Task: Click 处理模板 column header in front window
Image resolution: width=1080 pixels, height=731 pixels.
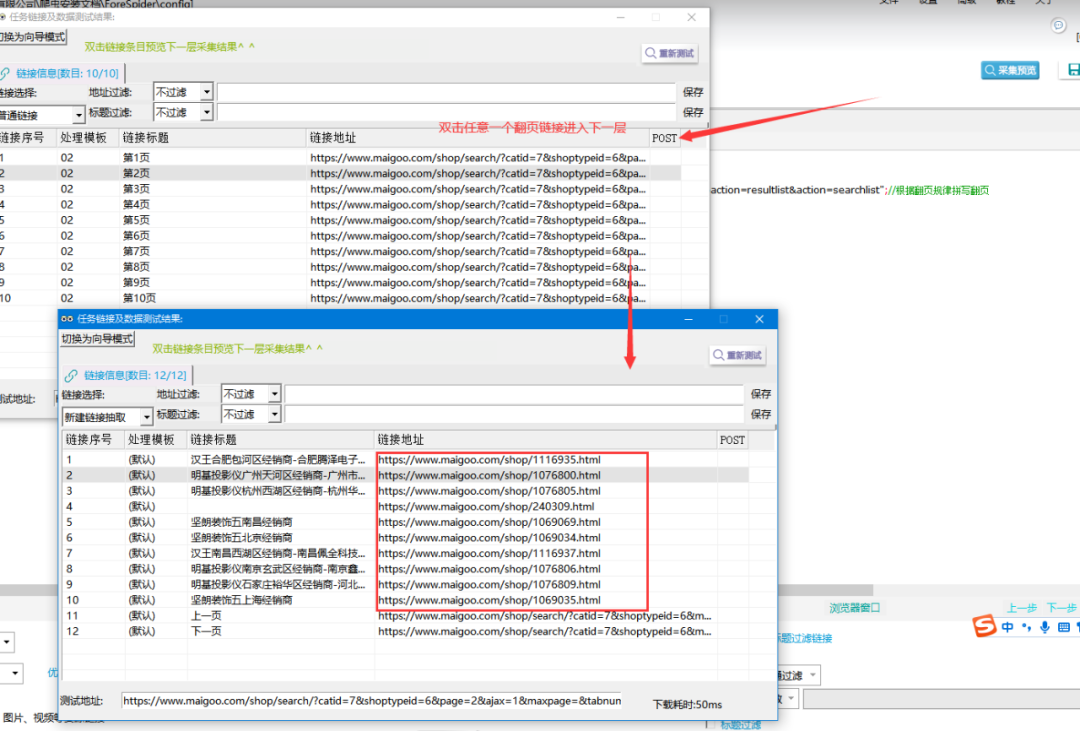Action: (x=156, y=440)
